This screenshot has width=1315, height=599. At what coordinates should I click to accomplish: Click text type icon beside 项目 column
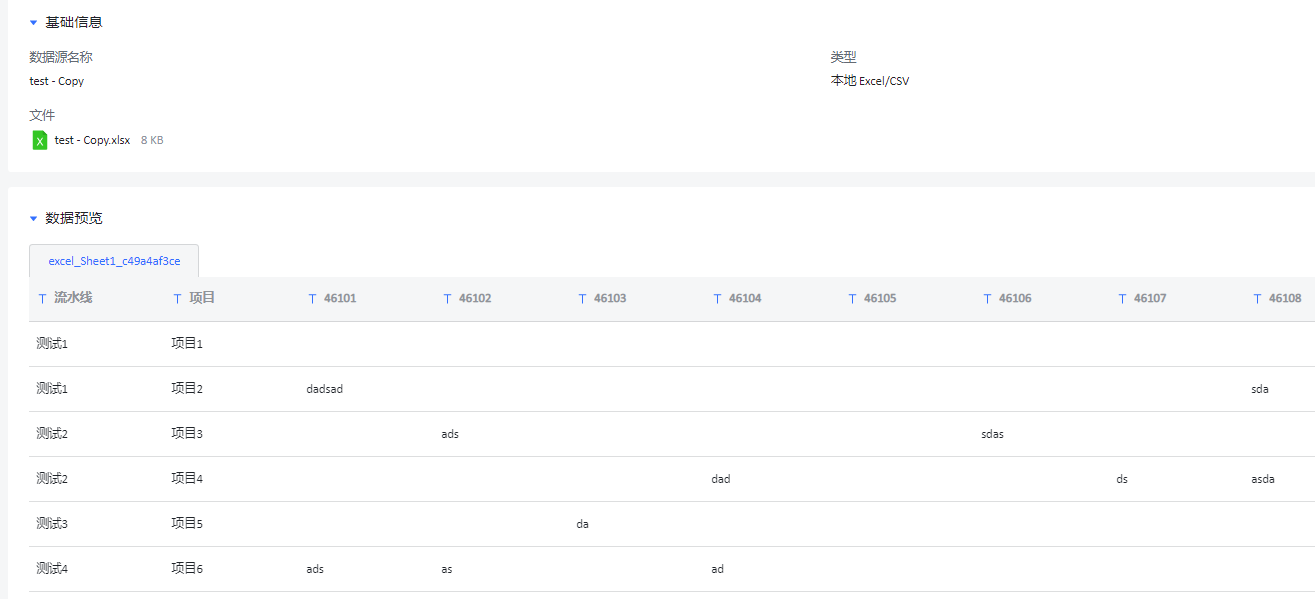[x=177, y=298]
